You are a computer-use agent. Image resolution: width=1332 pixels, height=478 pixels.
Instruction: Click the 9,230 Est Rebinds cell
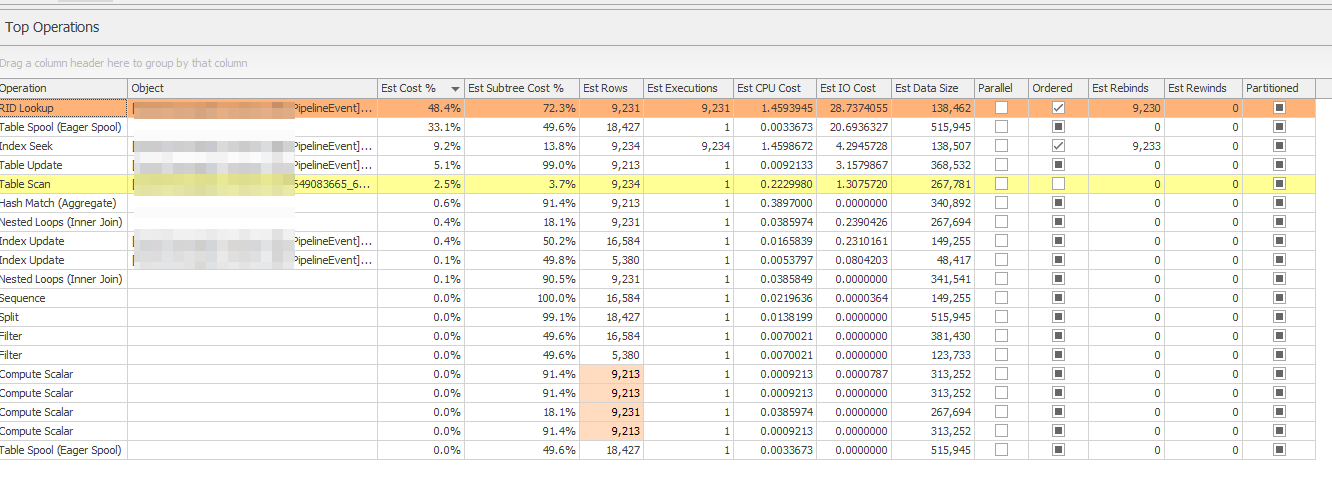pos(1126,108)
